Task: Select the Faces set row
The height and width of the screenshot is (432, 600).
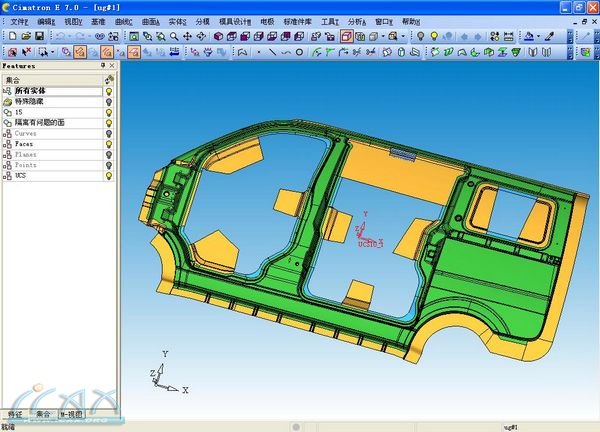Action: pos(52,144)
